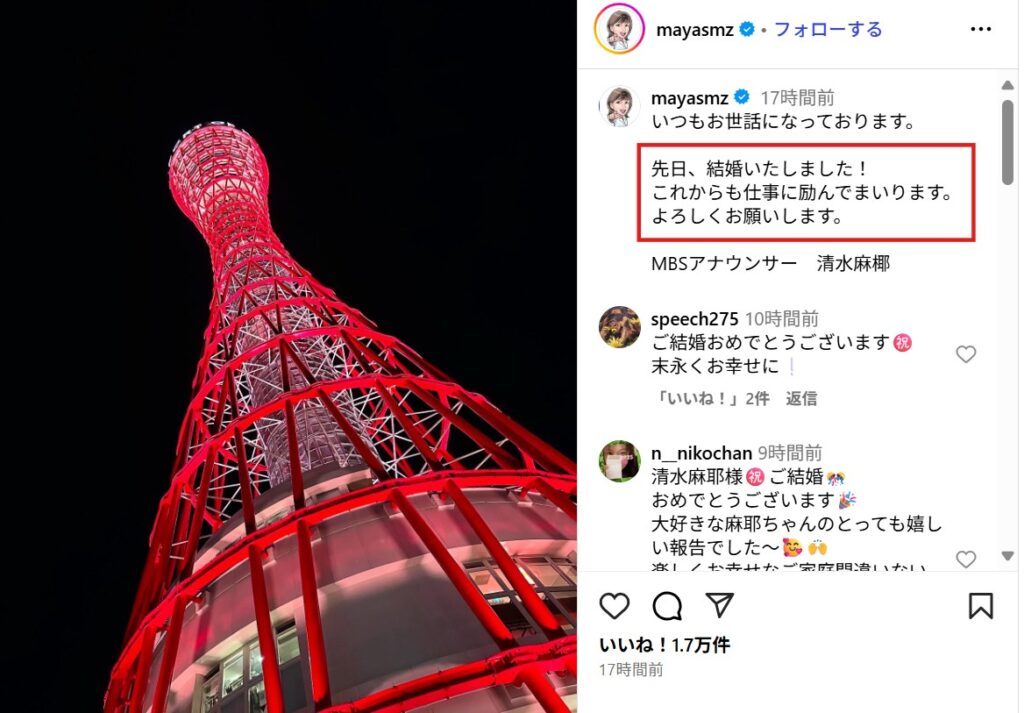This screenshot has height=713, width=1024.
Task: Like speech275's comment heart
Action: (966, 354)
